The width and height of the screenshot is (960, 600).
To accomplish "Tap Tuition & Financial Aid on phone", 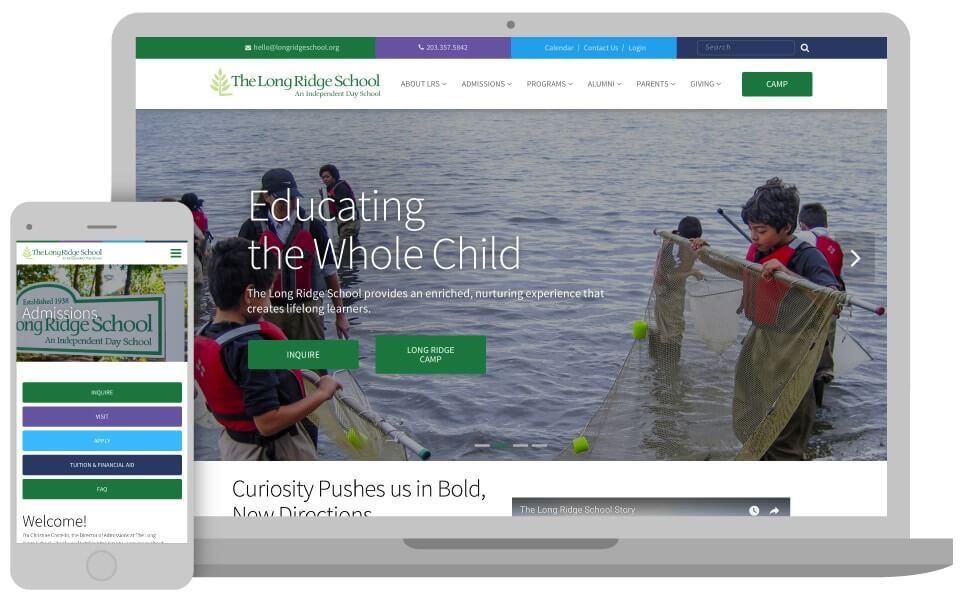I will coord(102,465).
